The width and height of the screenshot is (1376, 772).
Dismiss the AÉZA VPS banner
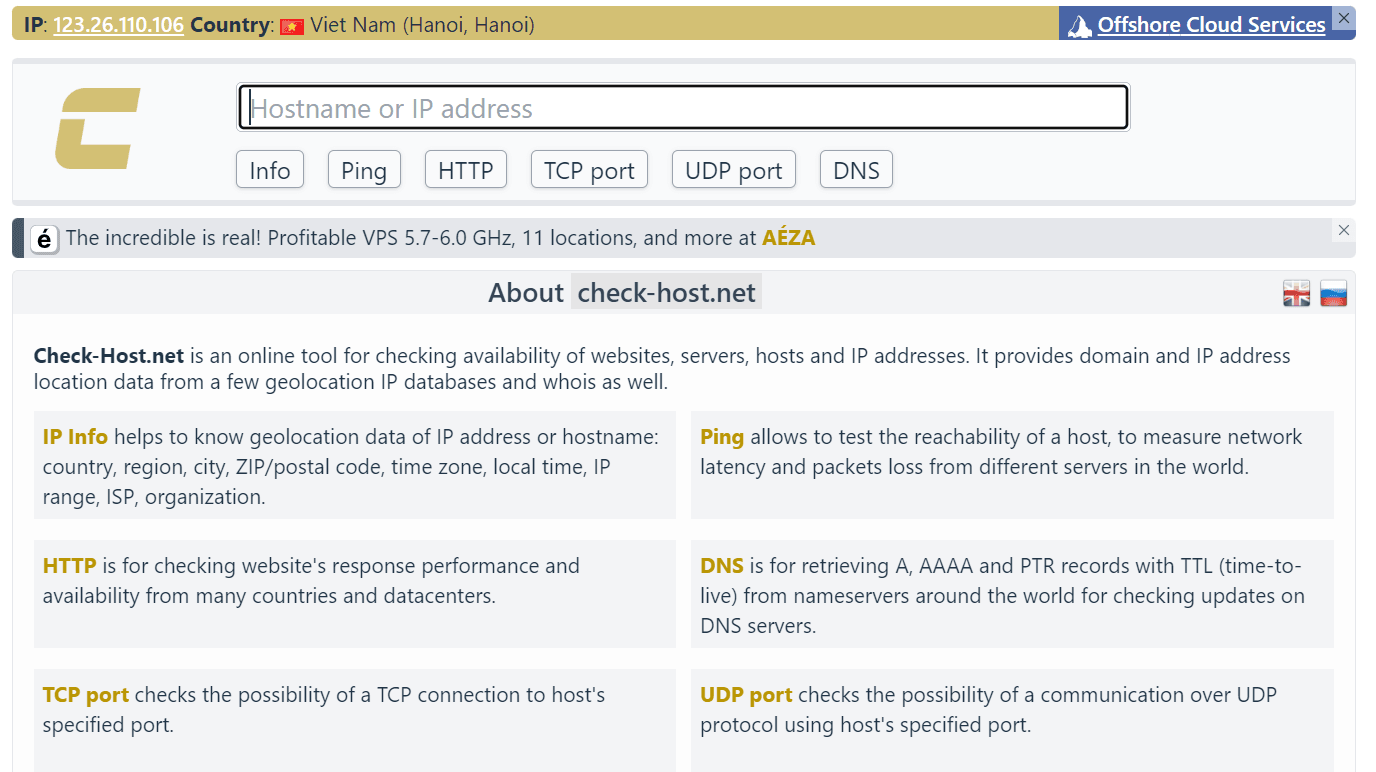(x=1344, y=230)
